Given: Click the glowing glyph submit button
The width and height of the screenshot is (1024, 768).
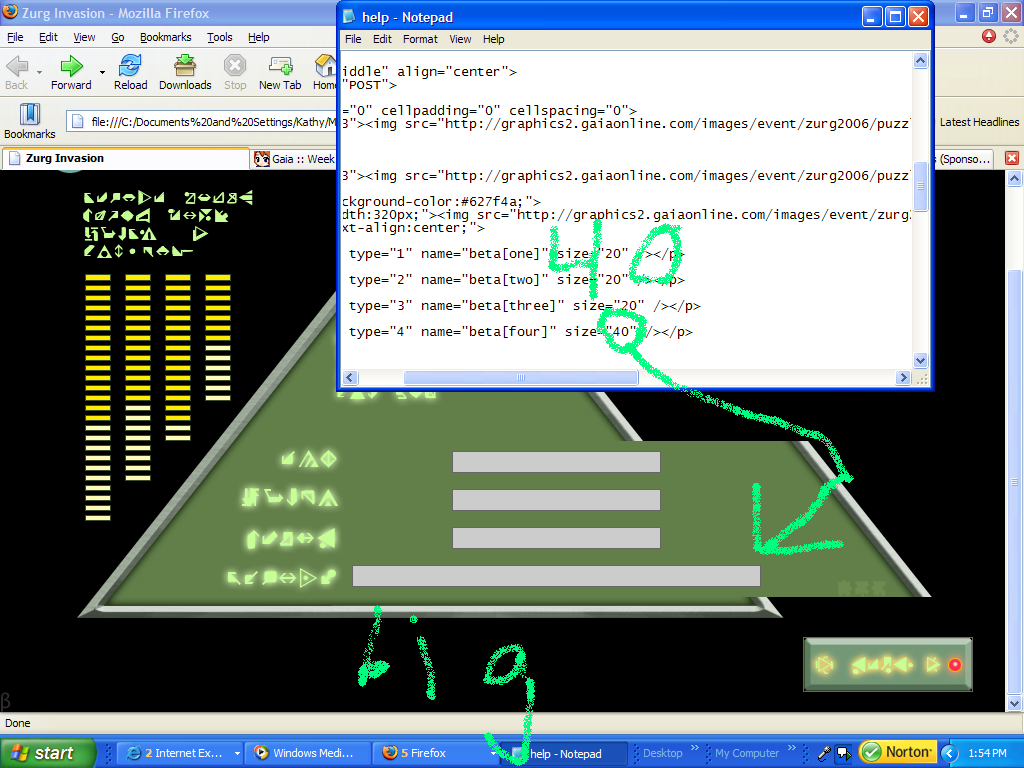Looking at the screenshot, I should coord(888,665).
